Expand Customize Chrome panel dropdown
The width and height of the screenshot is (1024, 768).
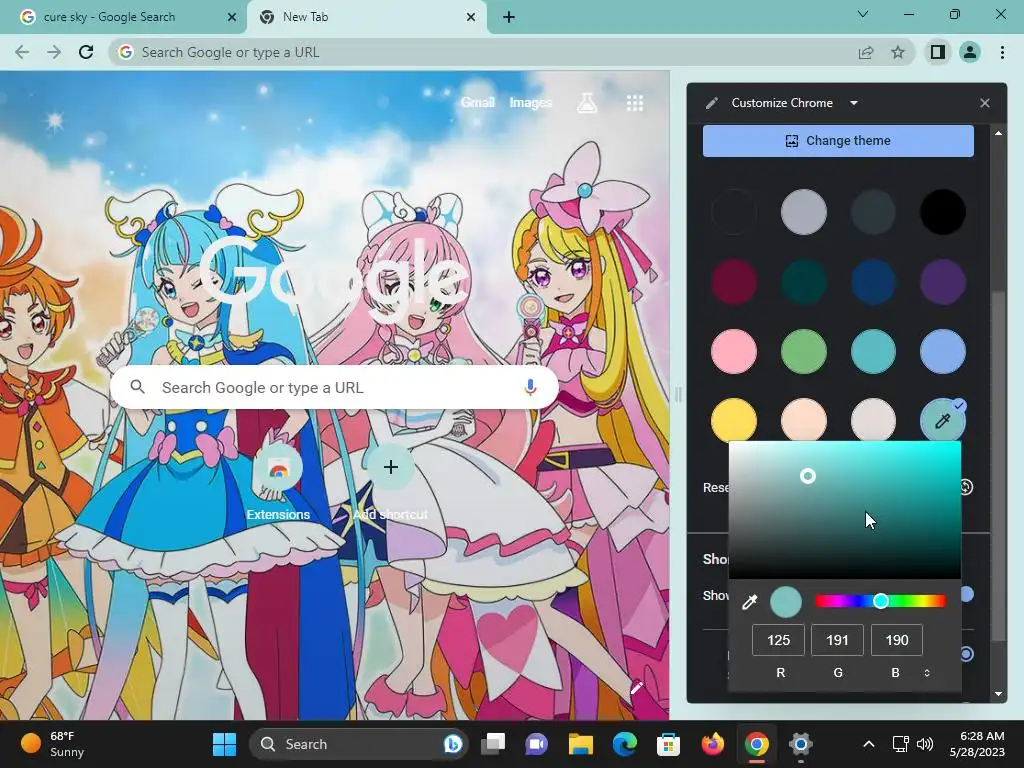[854, 103]
